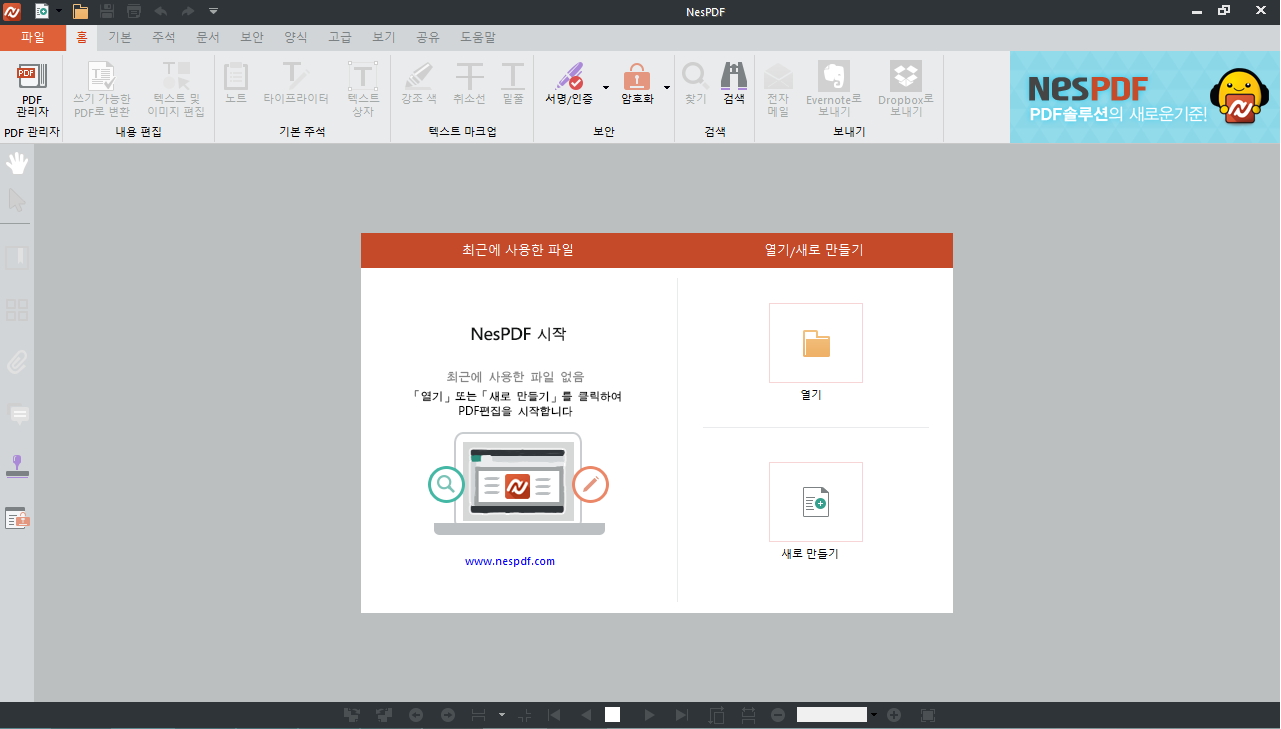This screenshot has height=729, width=1281.
Task: Open the page layout dropdown in status bar
Action: point(502,715)
